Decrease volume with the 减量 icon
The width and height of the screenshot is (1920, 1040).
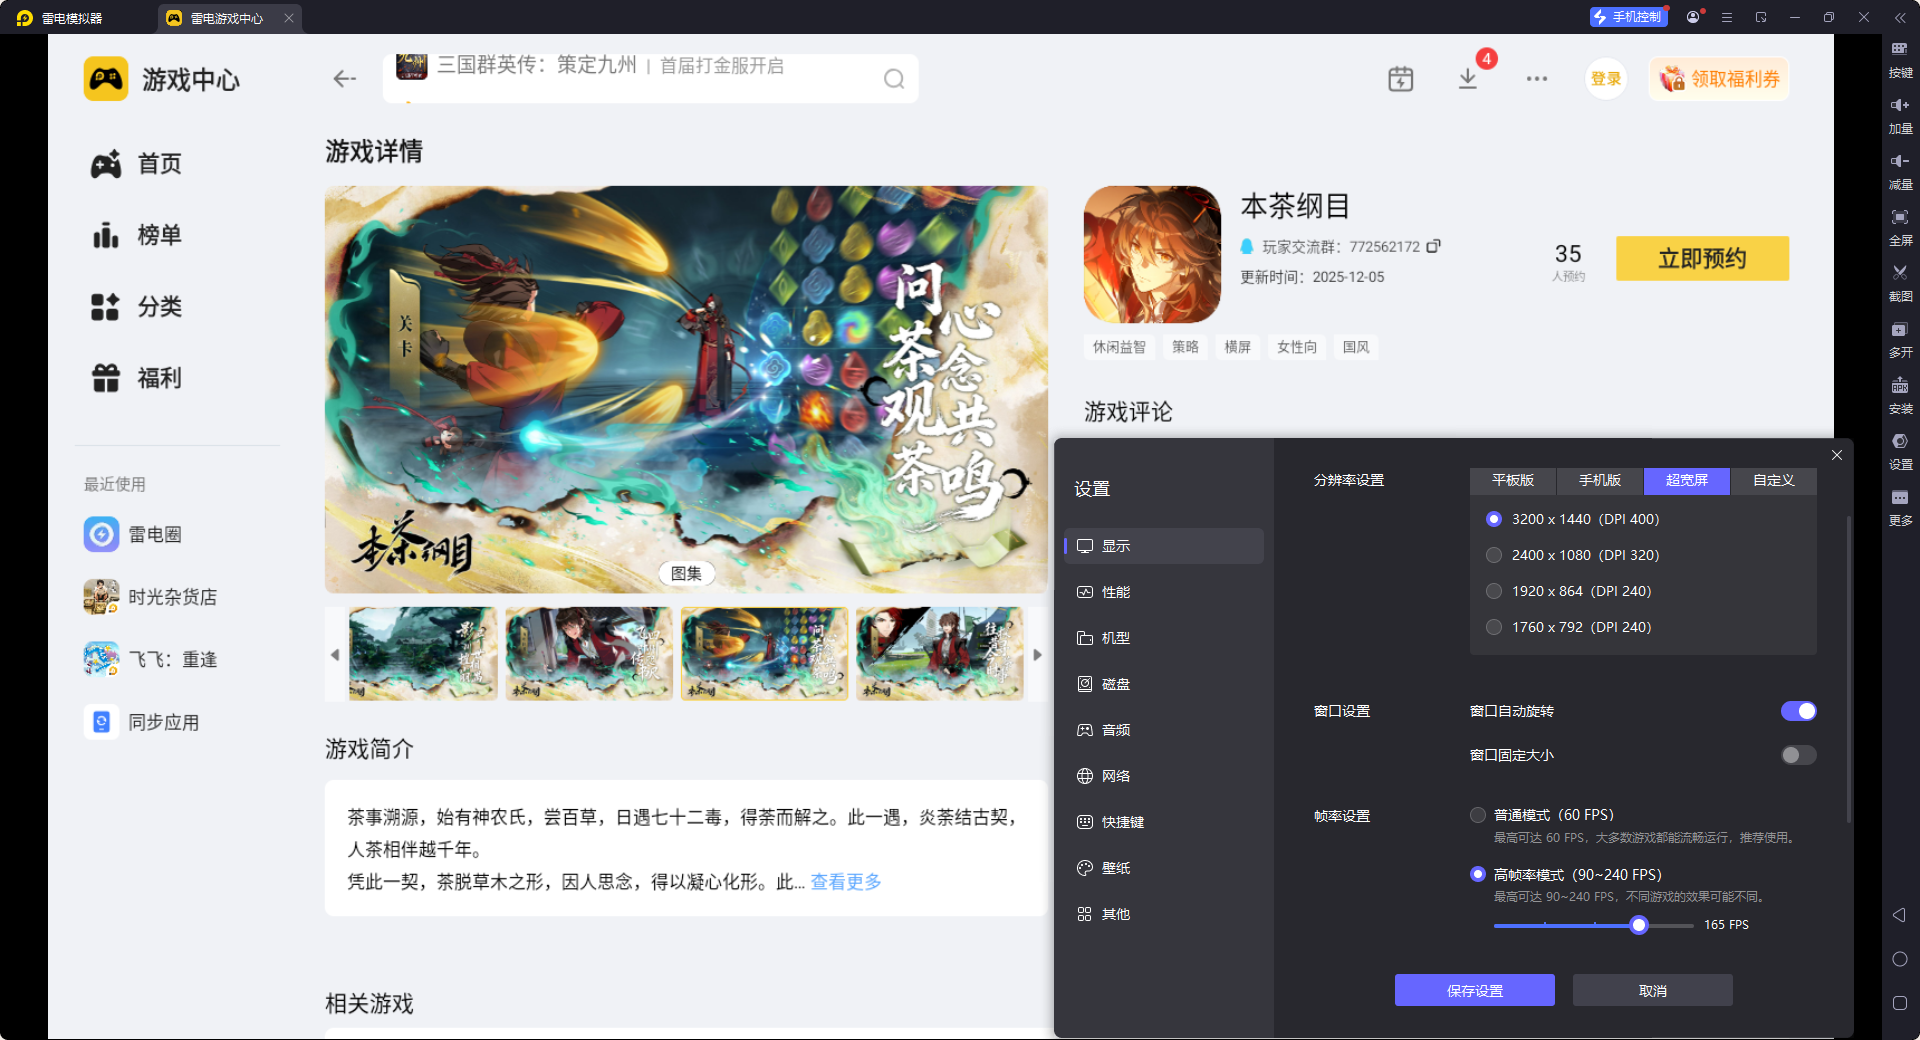(x=1900, y=171)
